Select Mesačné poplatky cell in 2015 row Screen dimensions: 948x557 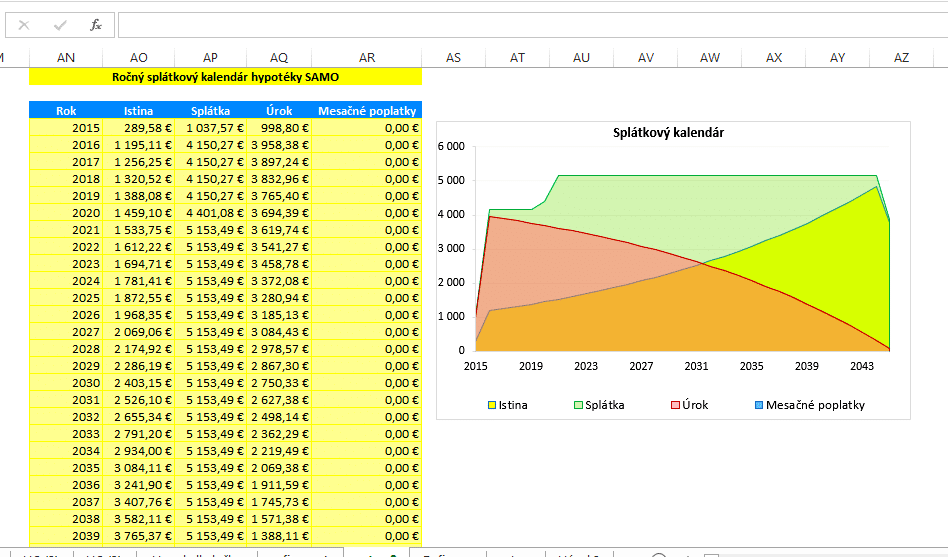pos(367,128)
